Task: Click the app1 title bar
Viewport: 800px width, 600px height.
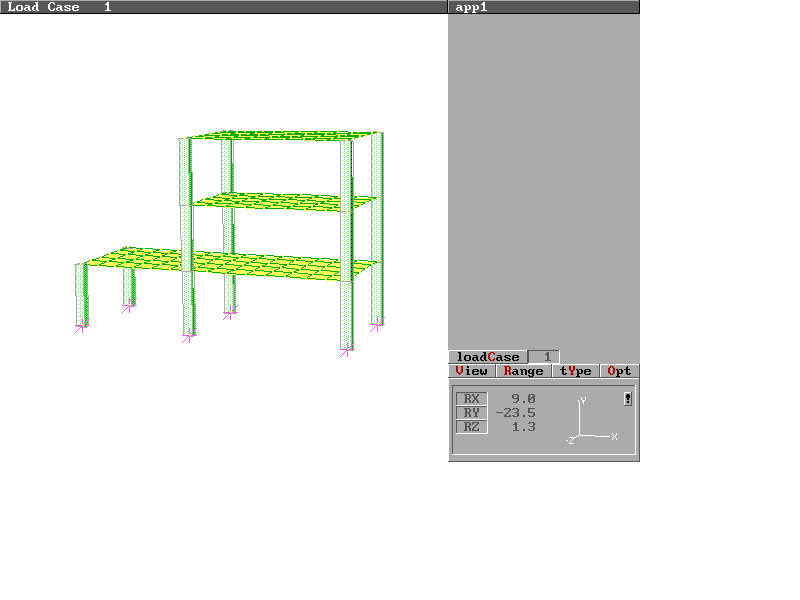Action: coord(543,7)
